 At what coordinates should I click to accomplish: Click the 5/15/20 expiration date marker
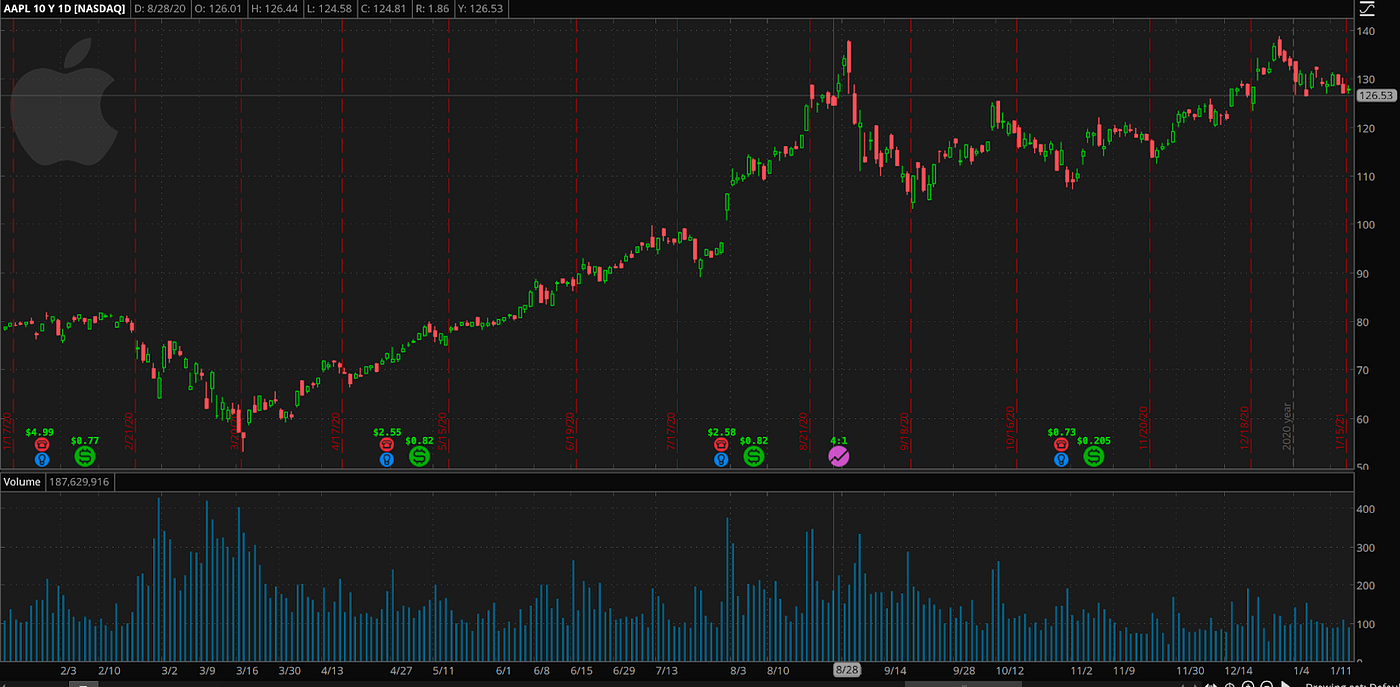coord(443,432)
